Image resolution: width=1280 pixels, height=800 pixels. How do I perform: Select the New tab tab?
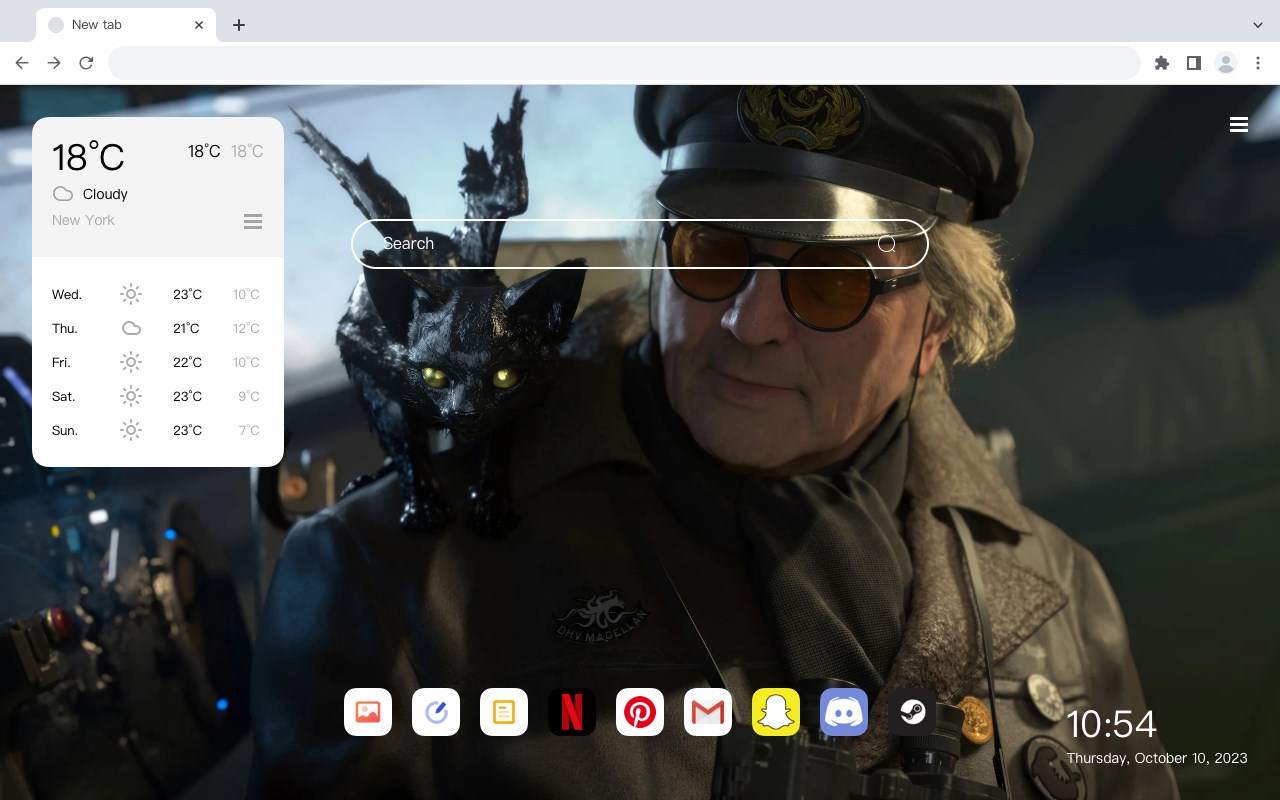[126, 25]
